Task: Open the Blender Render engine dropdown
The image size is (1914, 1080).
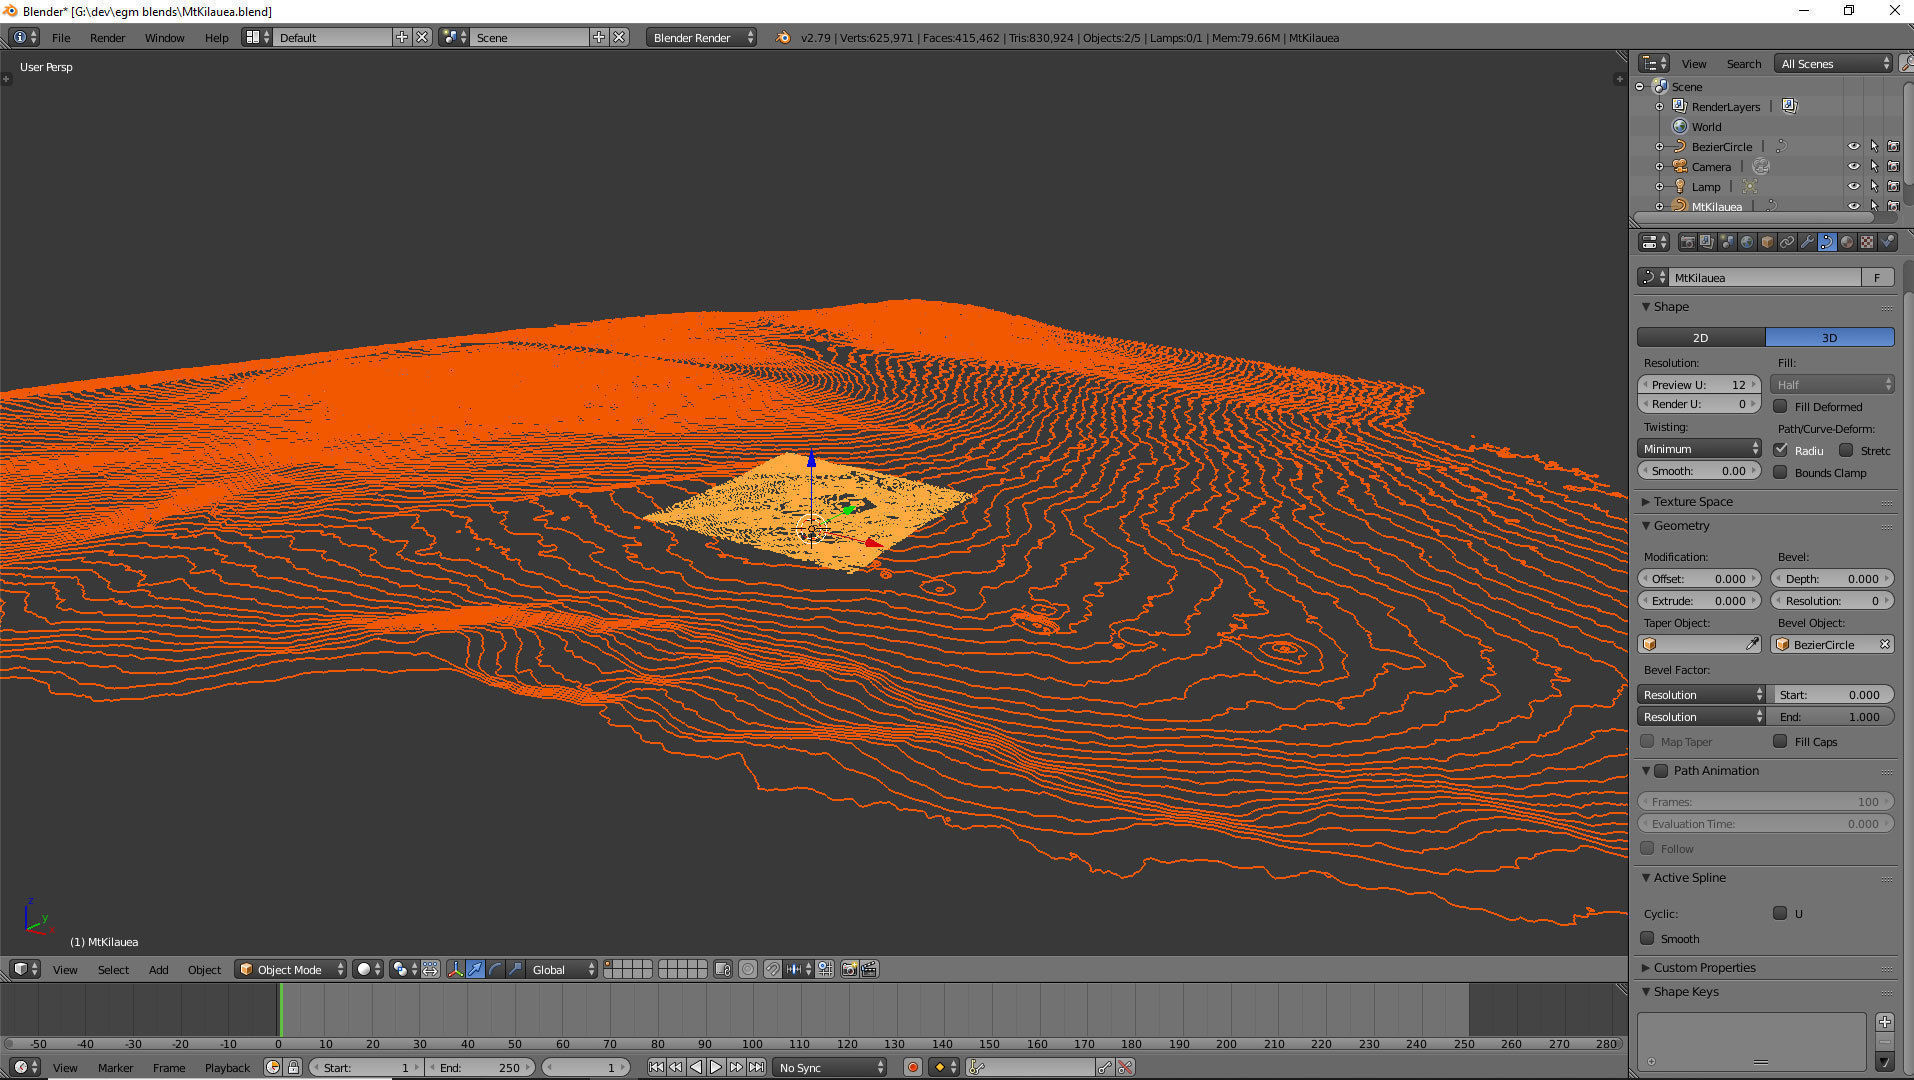Action: (702, 37)
